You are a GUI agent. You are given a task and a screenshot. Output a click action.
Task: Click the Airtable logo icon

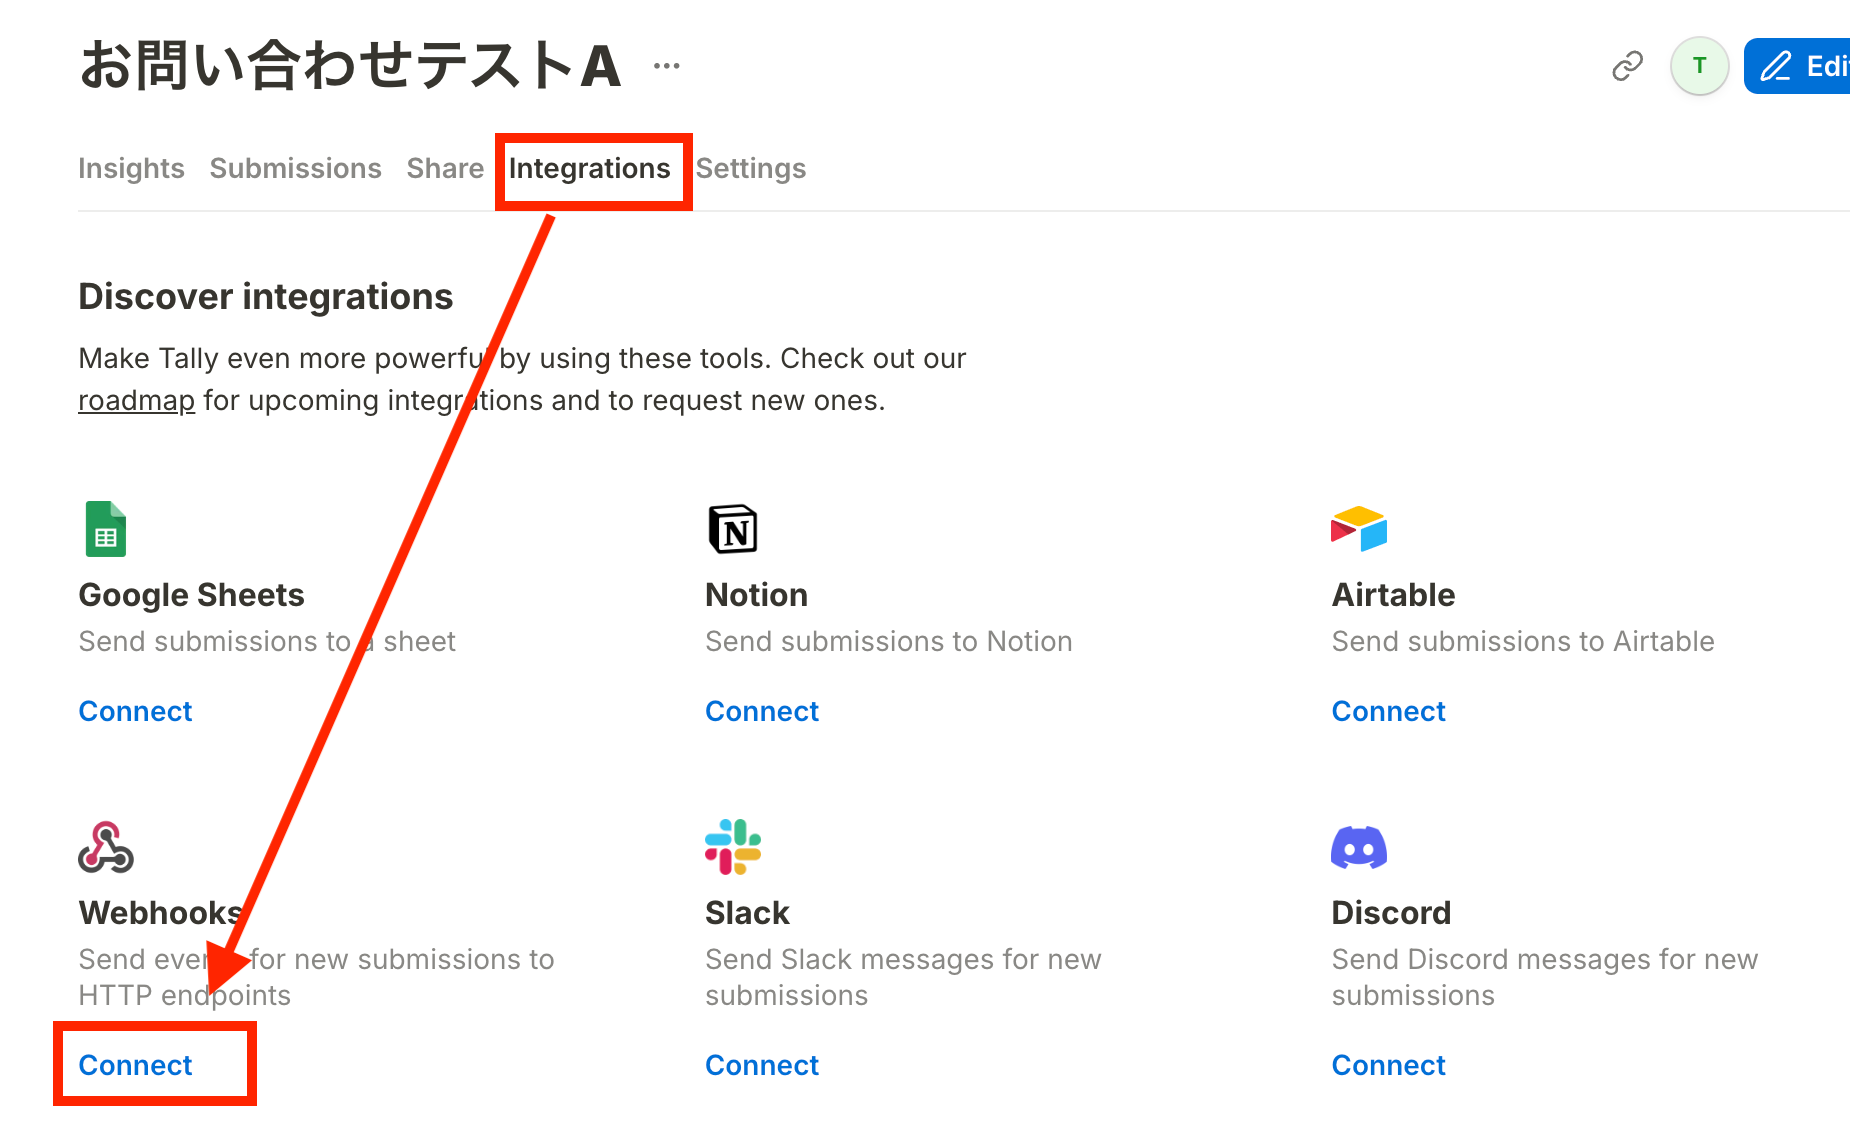(x=1359, y=529)
